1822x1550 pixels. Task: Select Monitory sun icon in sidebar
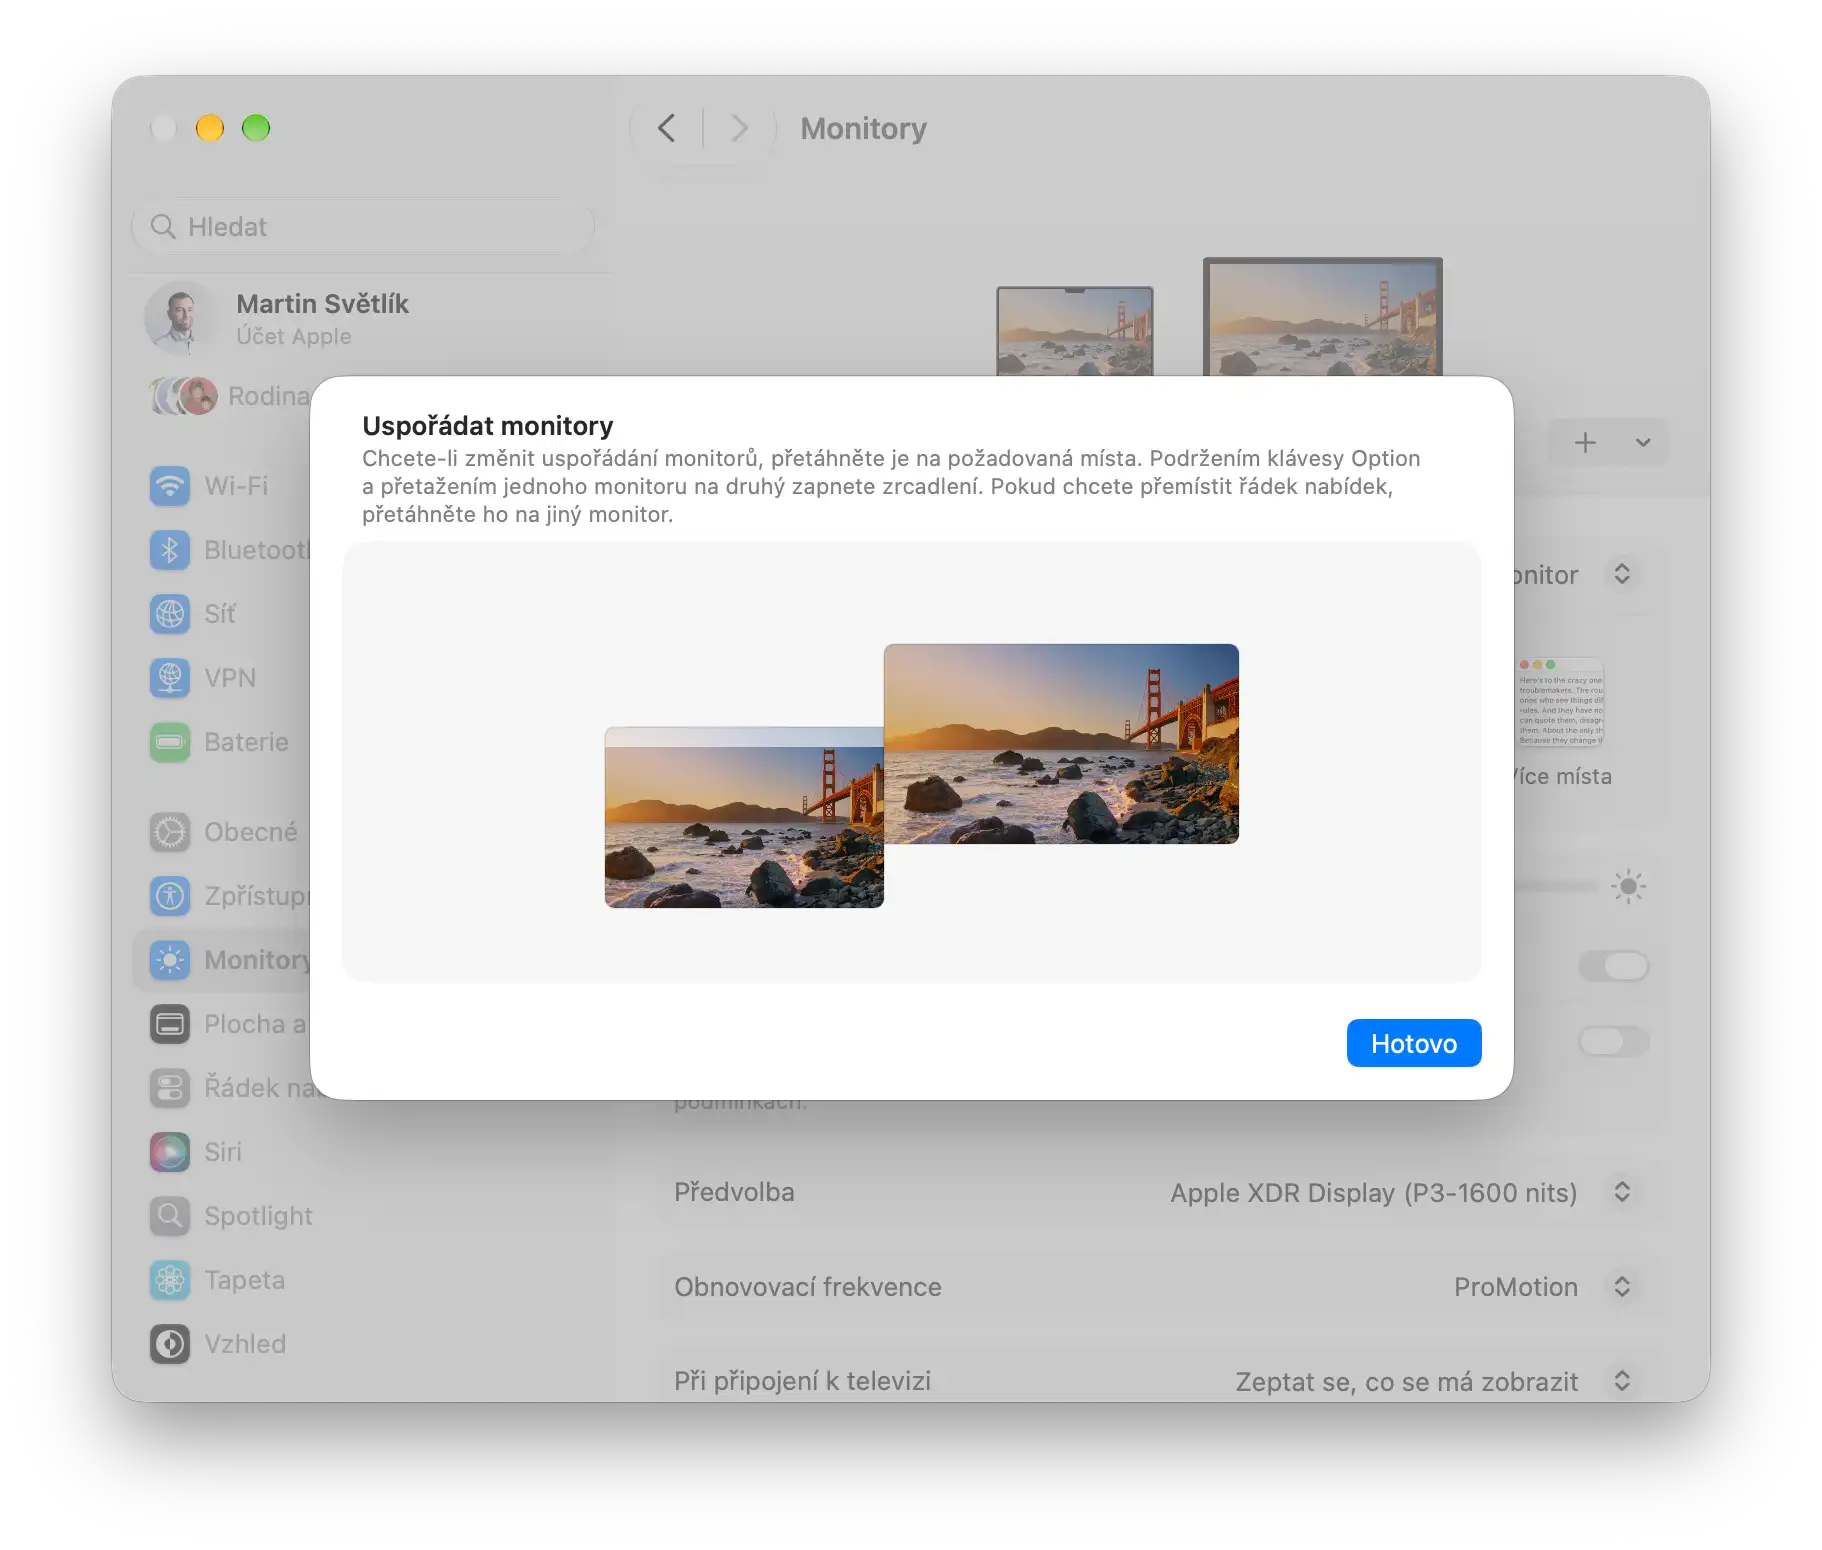click(x=170, y=960)
